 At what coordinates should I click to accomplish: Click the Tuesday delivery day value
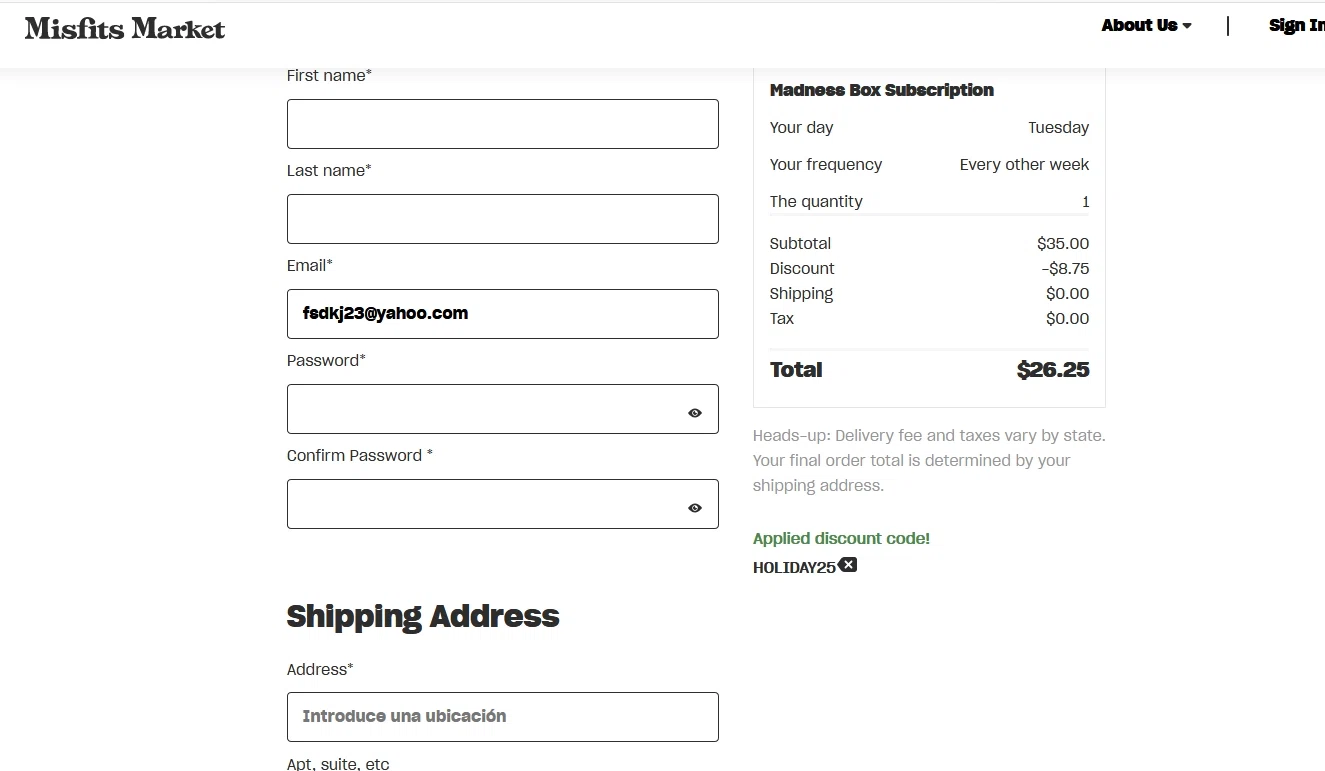[1058, 128]
